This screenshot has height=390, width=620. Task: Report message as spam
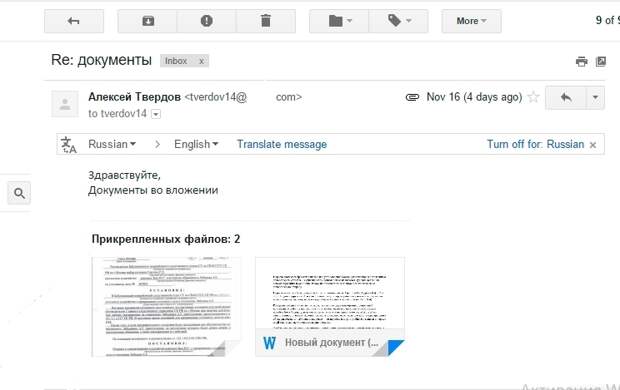click(x=206, y=21)
